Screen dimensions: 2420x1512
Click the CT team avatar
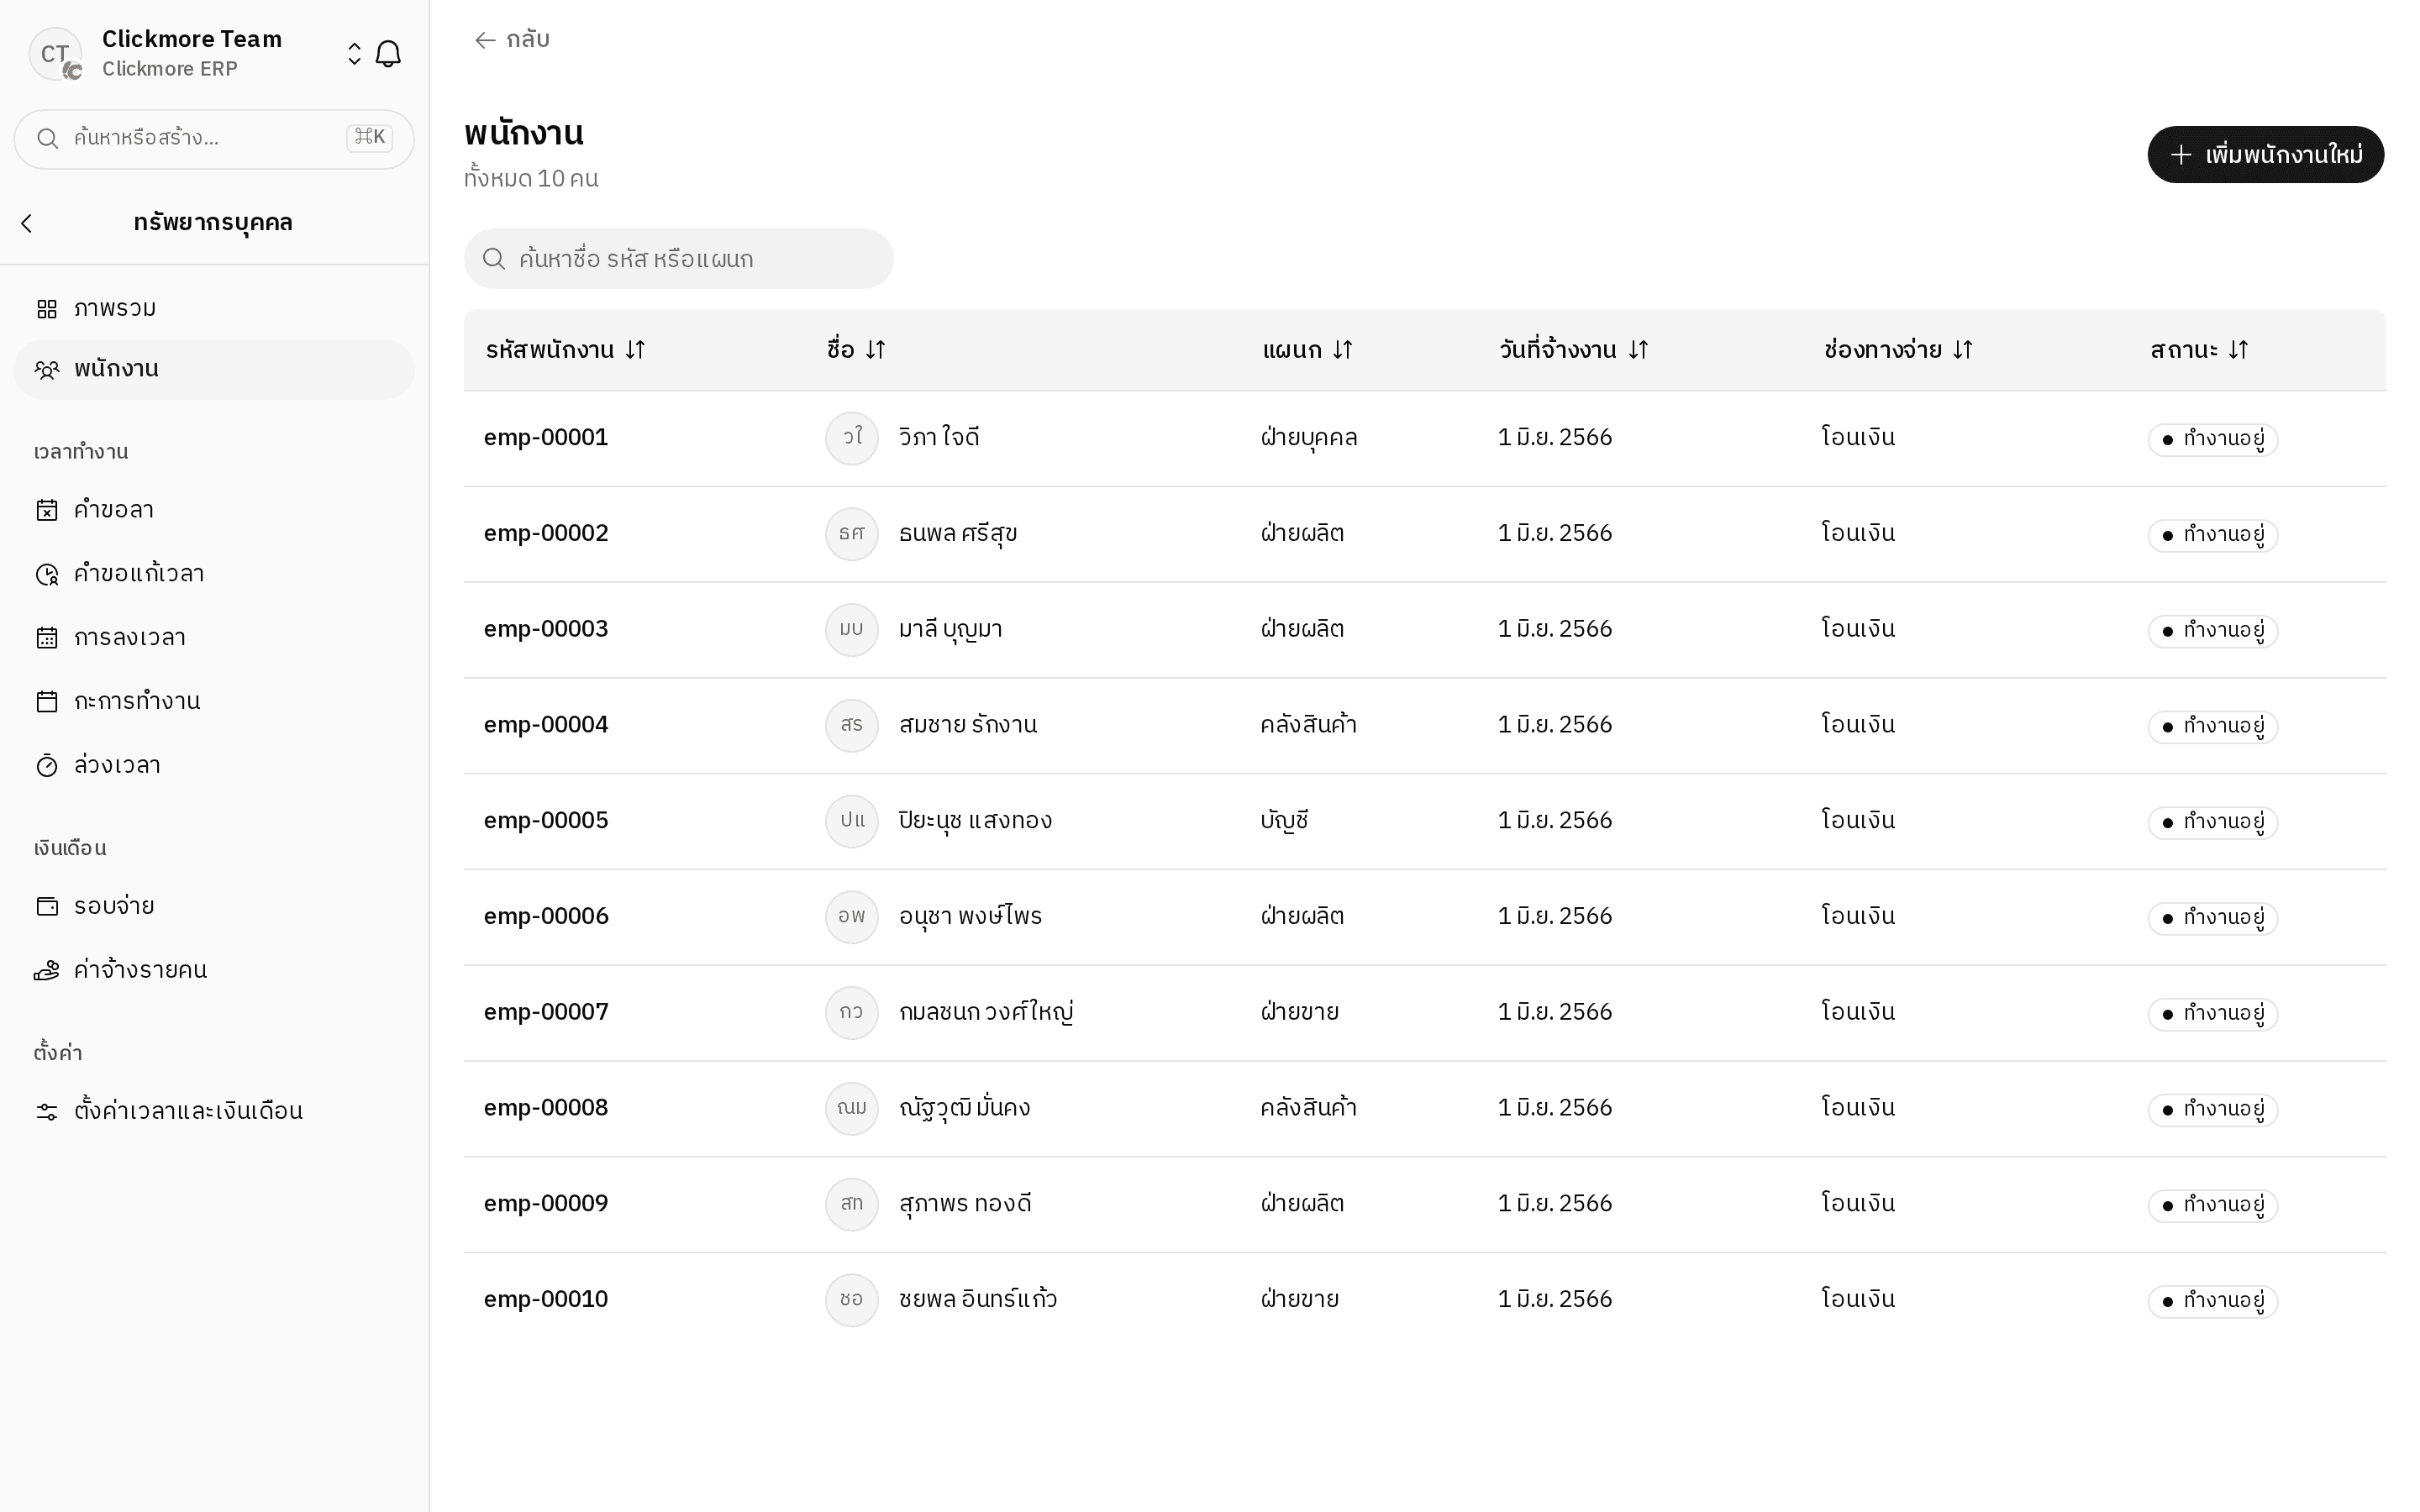55,54
